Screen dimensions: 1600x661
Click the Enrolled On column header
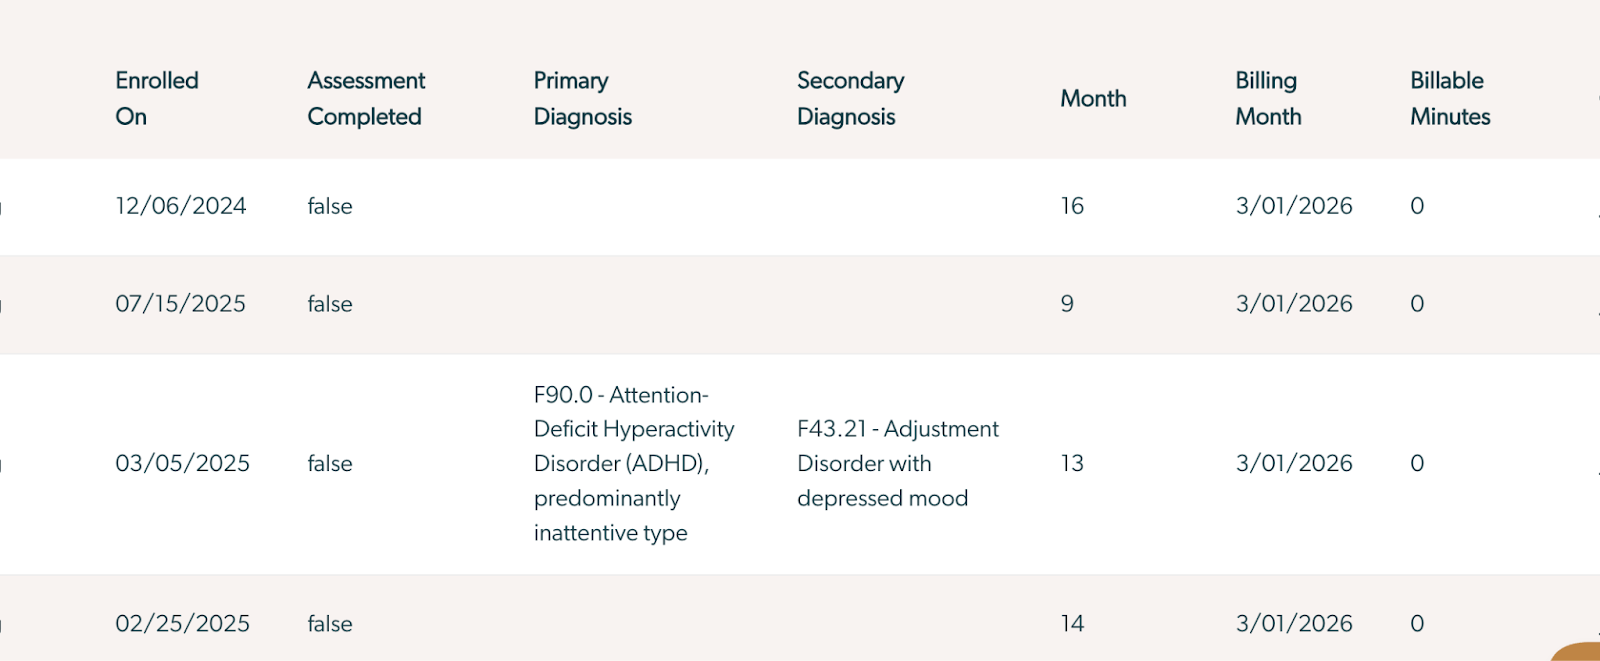coord(157,98)
